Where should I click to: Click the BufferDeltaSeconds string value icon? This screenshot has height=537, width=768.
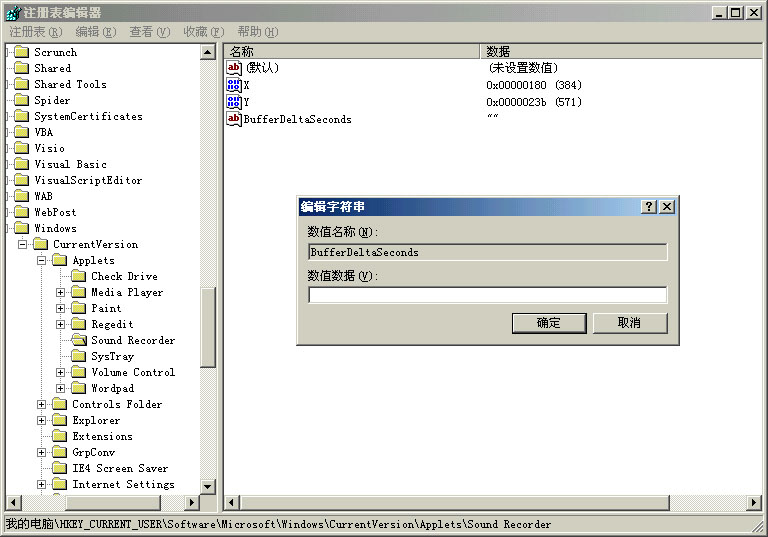pyautogui.click(x=234, y=119)
